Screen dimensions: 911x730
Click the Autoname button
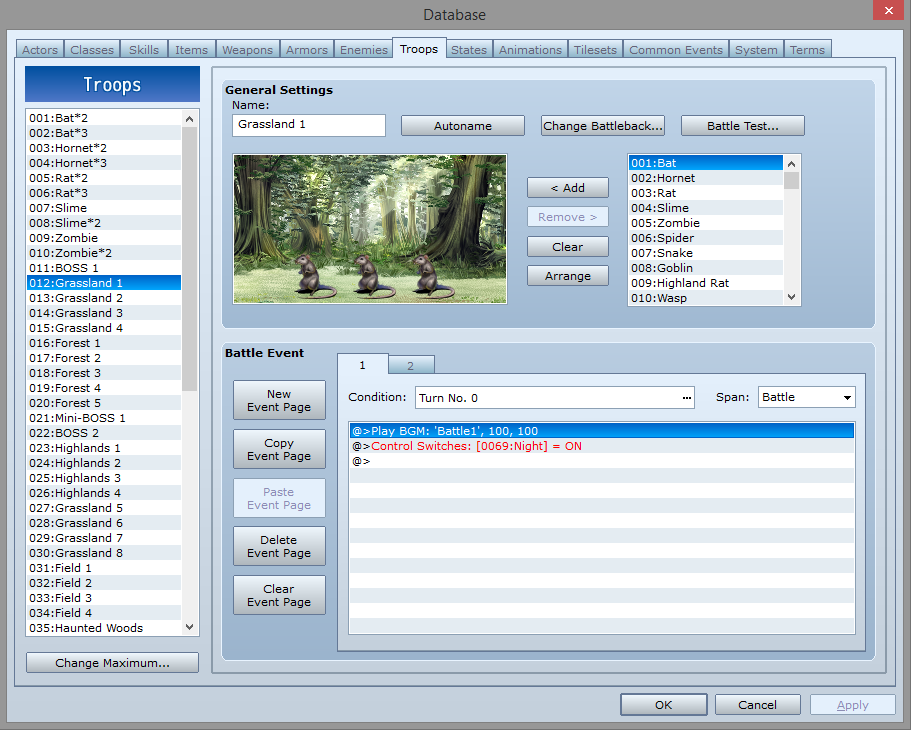point(462,125)
